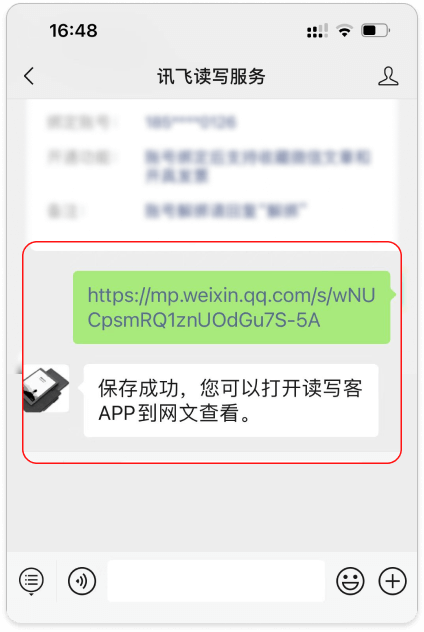The height and width of the screenshot is (632, 424).
Task: Tap the blurred phone number starting with 185
Action: pos(191,122)
